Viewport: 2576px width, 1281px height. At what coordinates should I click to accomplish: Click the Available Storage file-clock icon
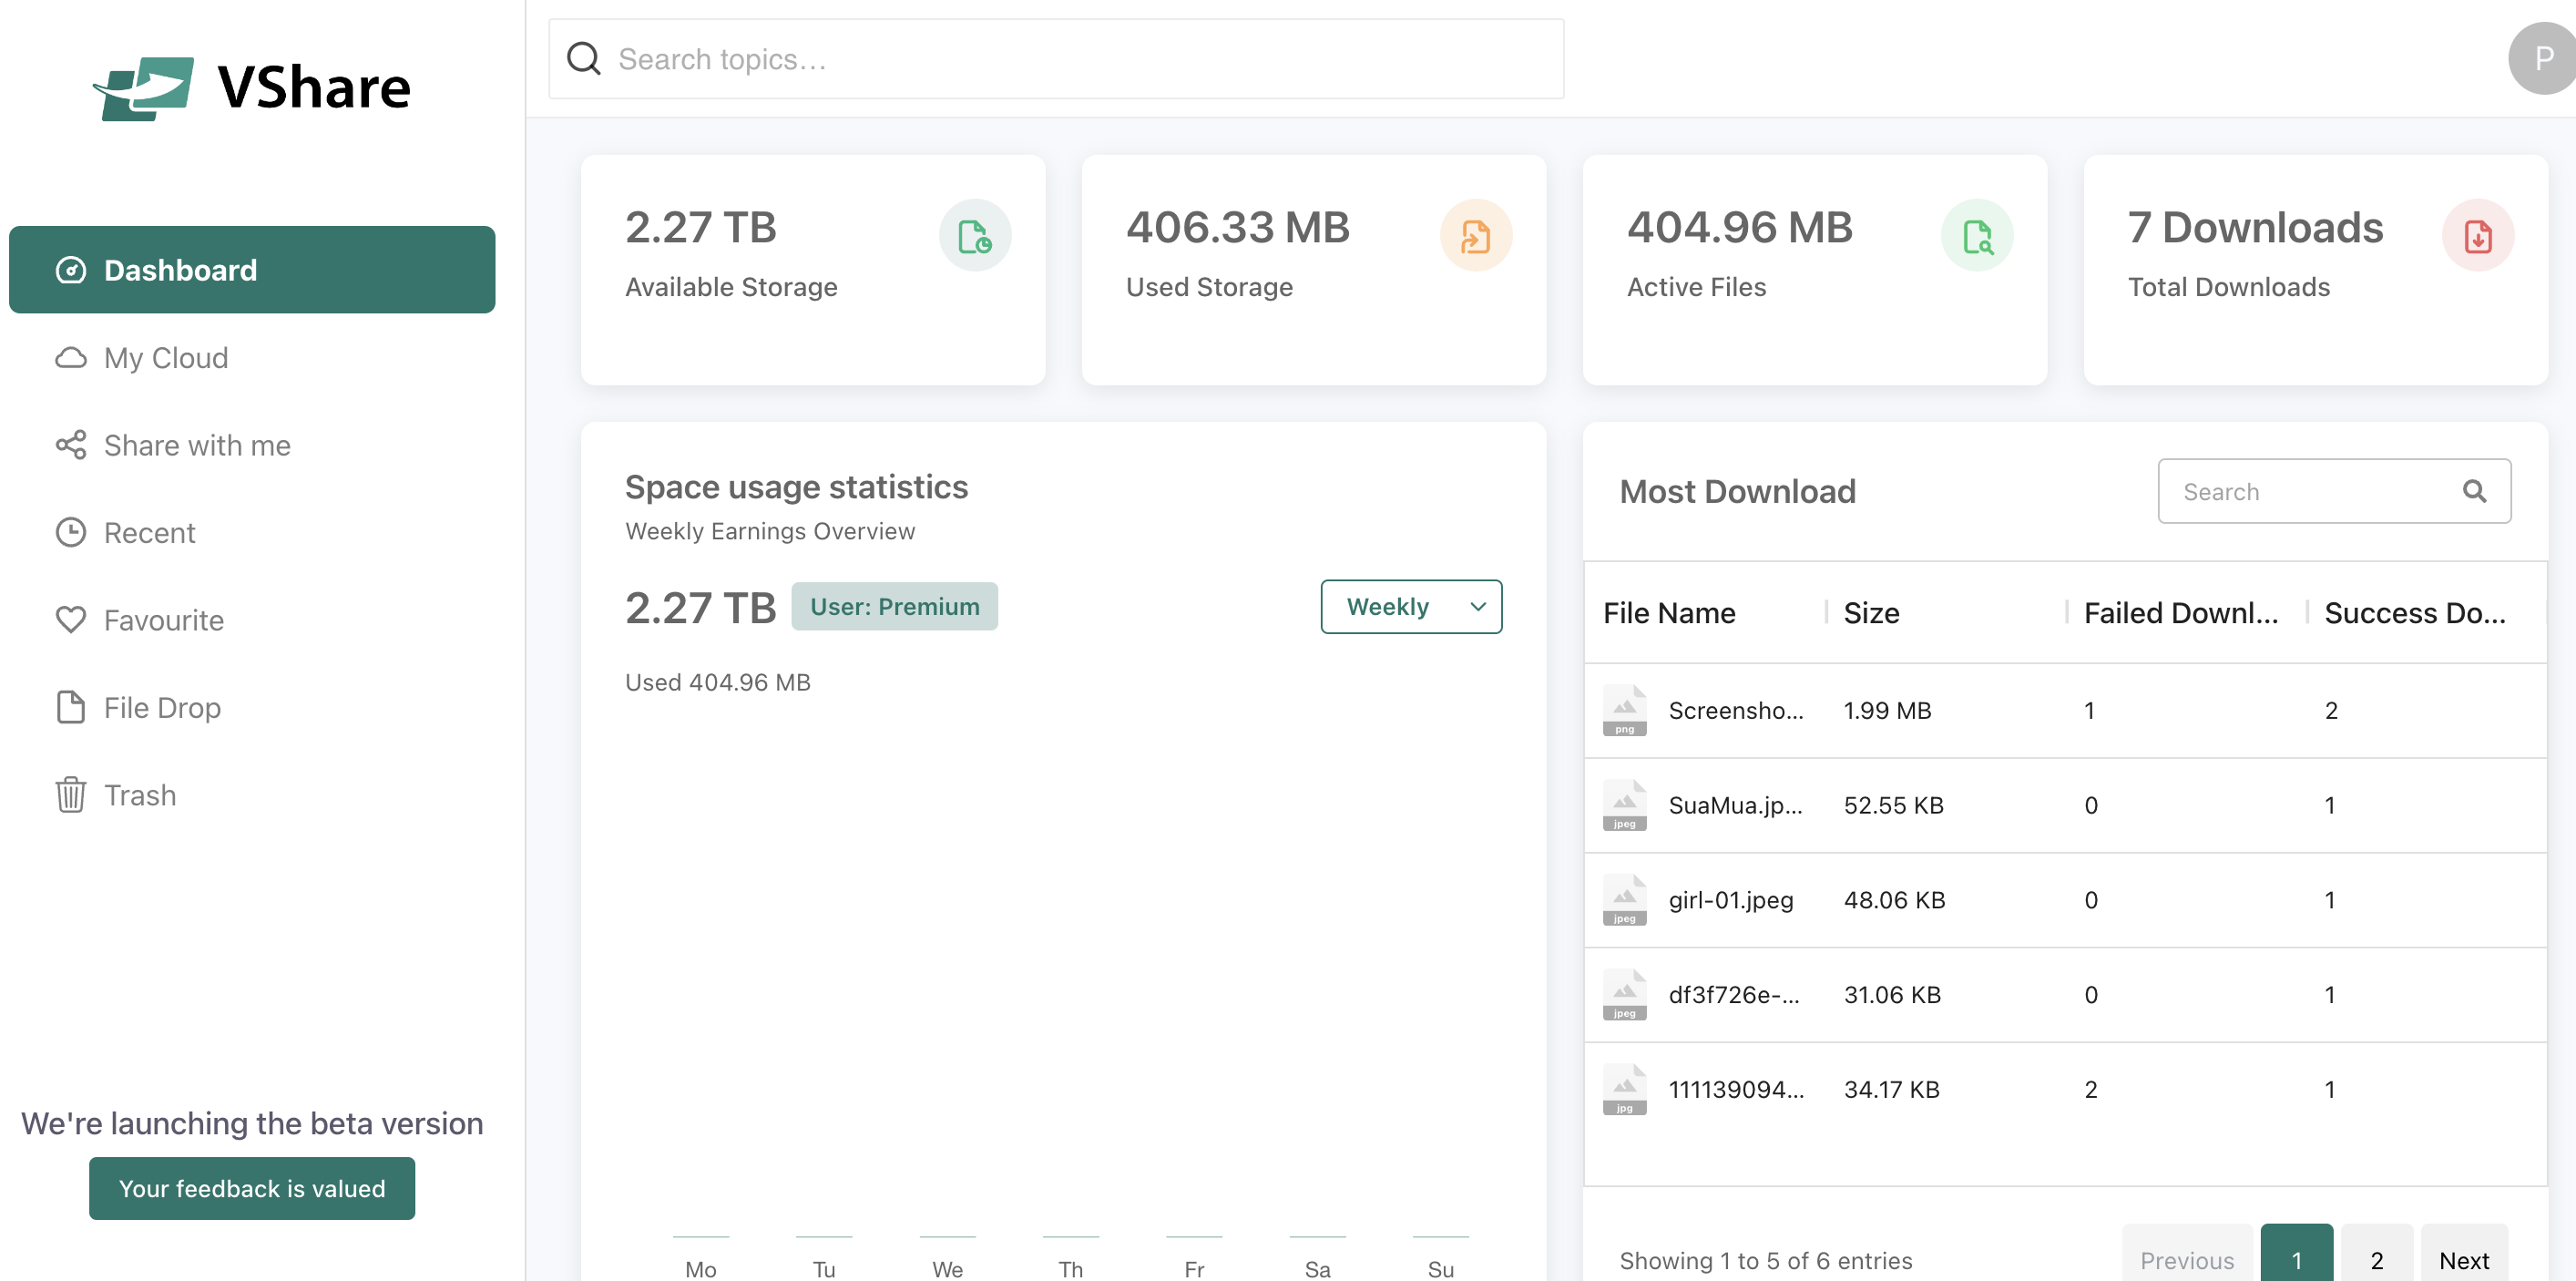975,236
